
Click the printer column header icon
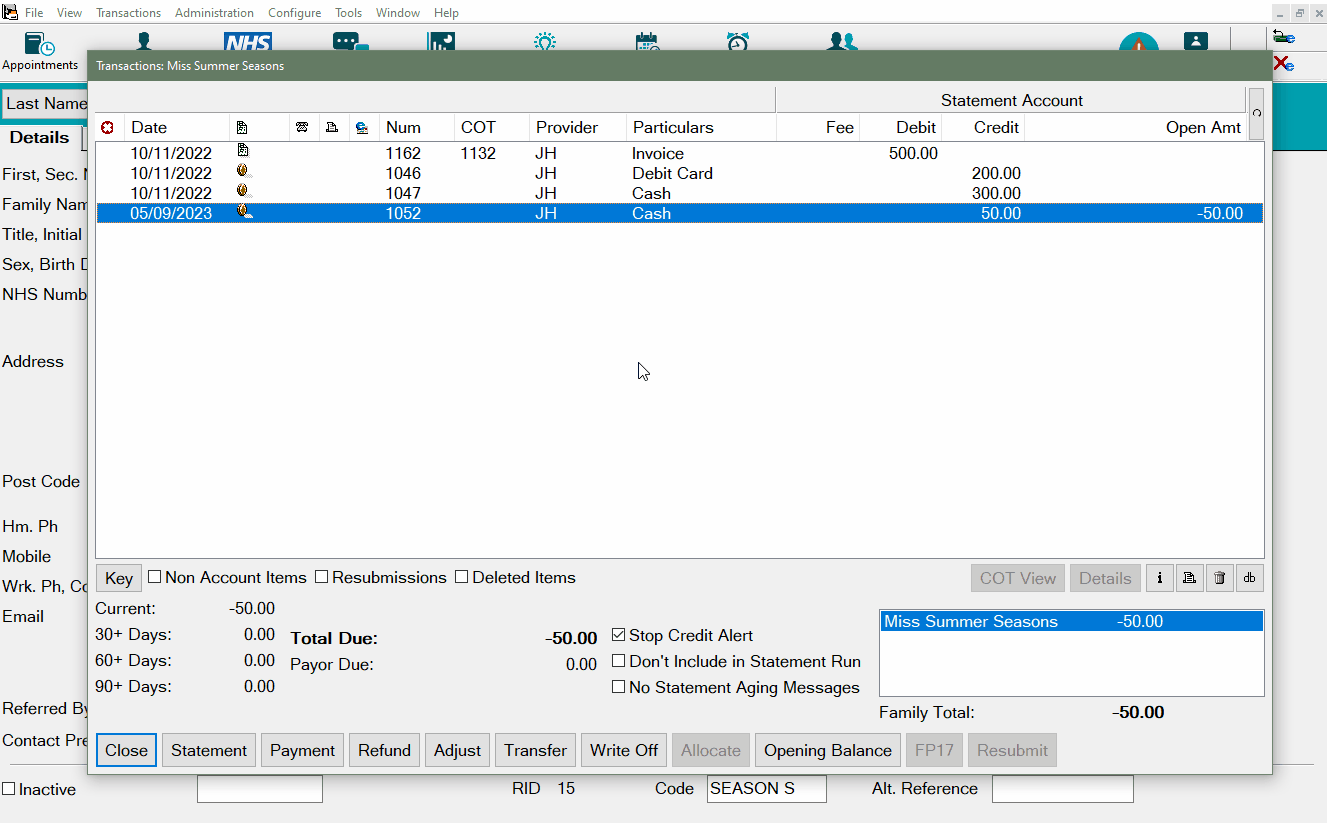pos(332,127)
